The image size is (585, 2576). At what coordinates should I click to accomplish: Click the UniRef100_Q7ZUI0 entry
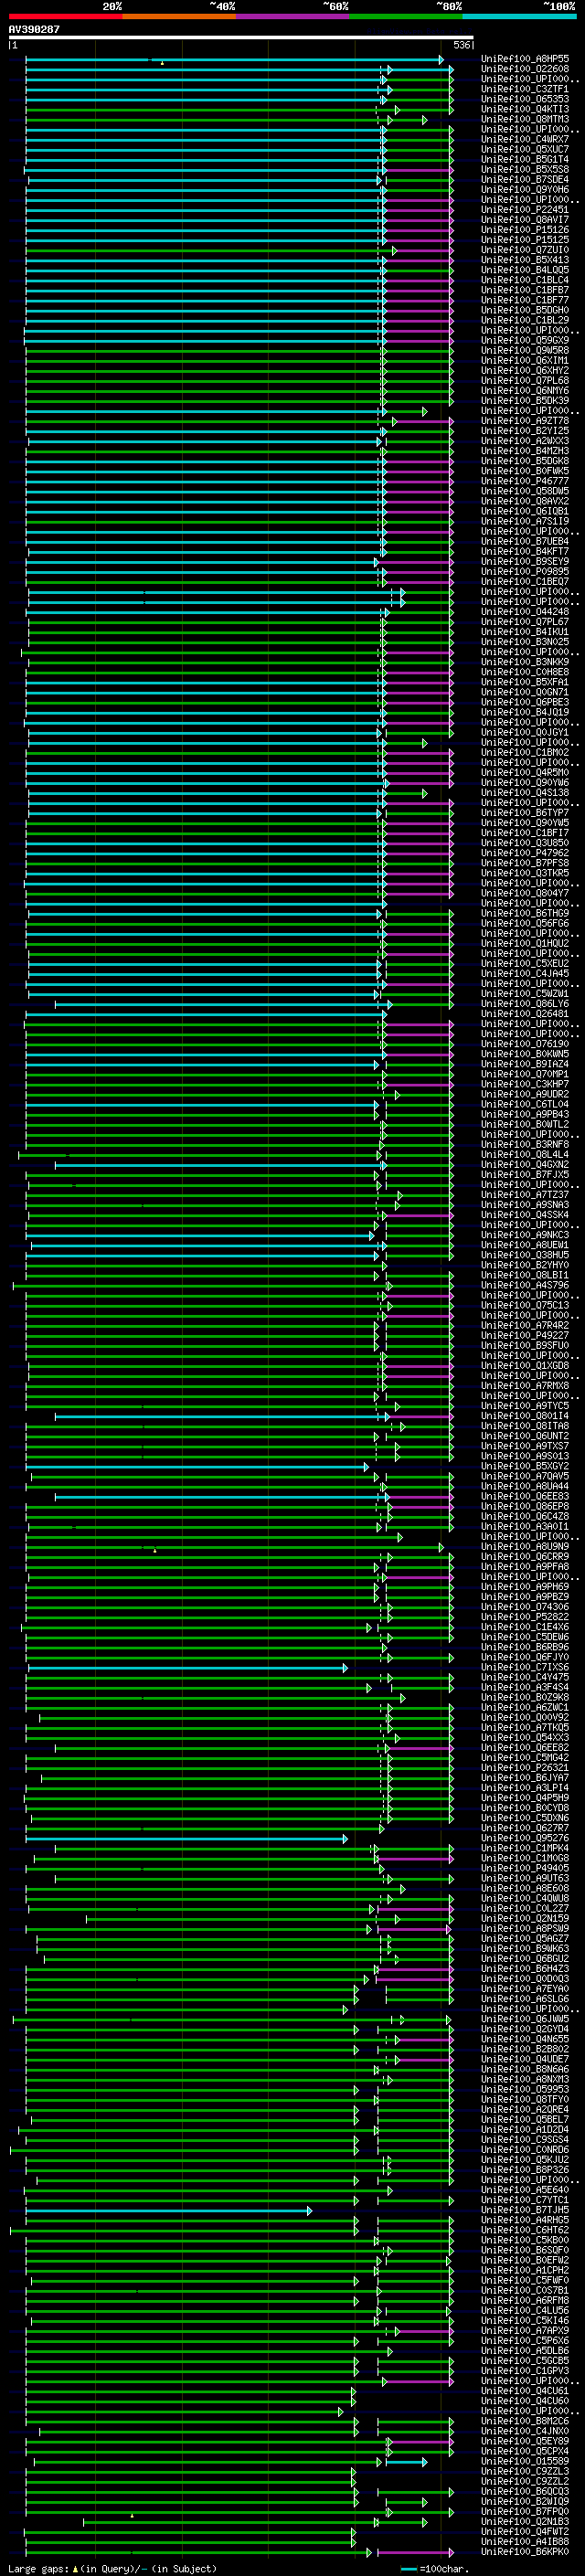525,250
